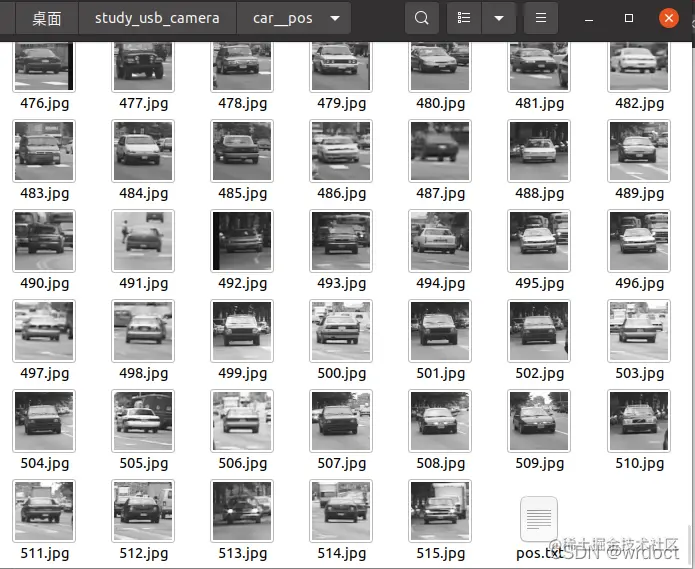This screenshot has height=569, width=695.
Task: Pick the 491.jpg picture
Action: [x=143, y=241]
